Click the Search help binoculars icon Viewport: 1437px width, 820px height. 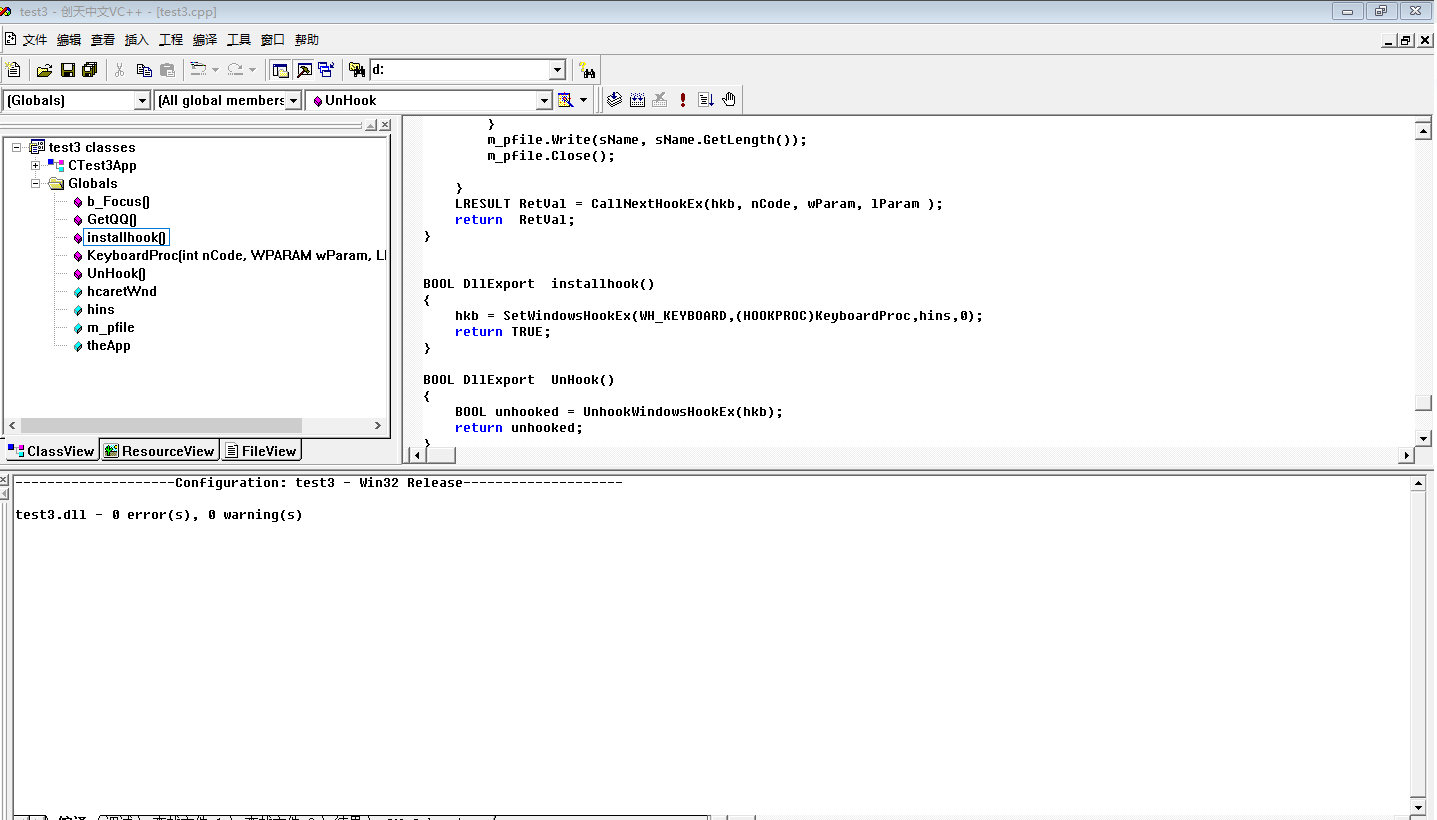pyautogui.click(x=587, y=70)
